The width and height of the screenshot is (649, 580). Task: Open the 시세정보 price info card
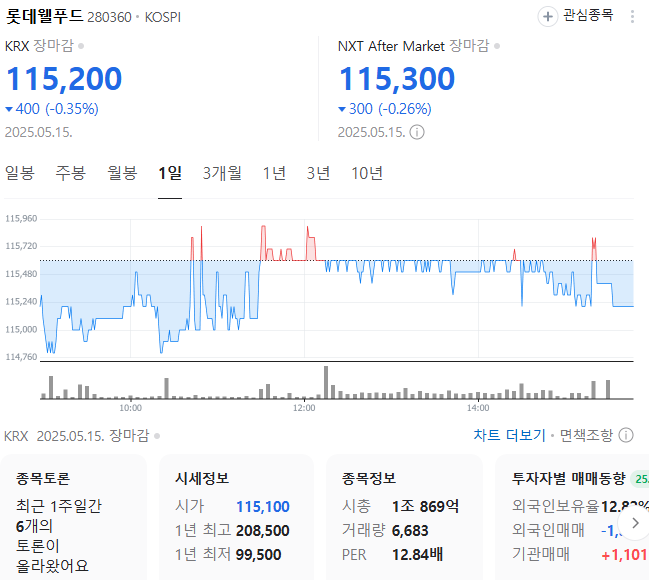click(236, 517)
